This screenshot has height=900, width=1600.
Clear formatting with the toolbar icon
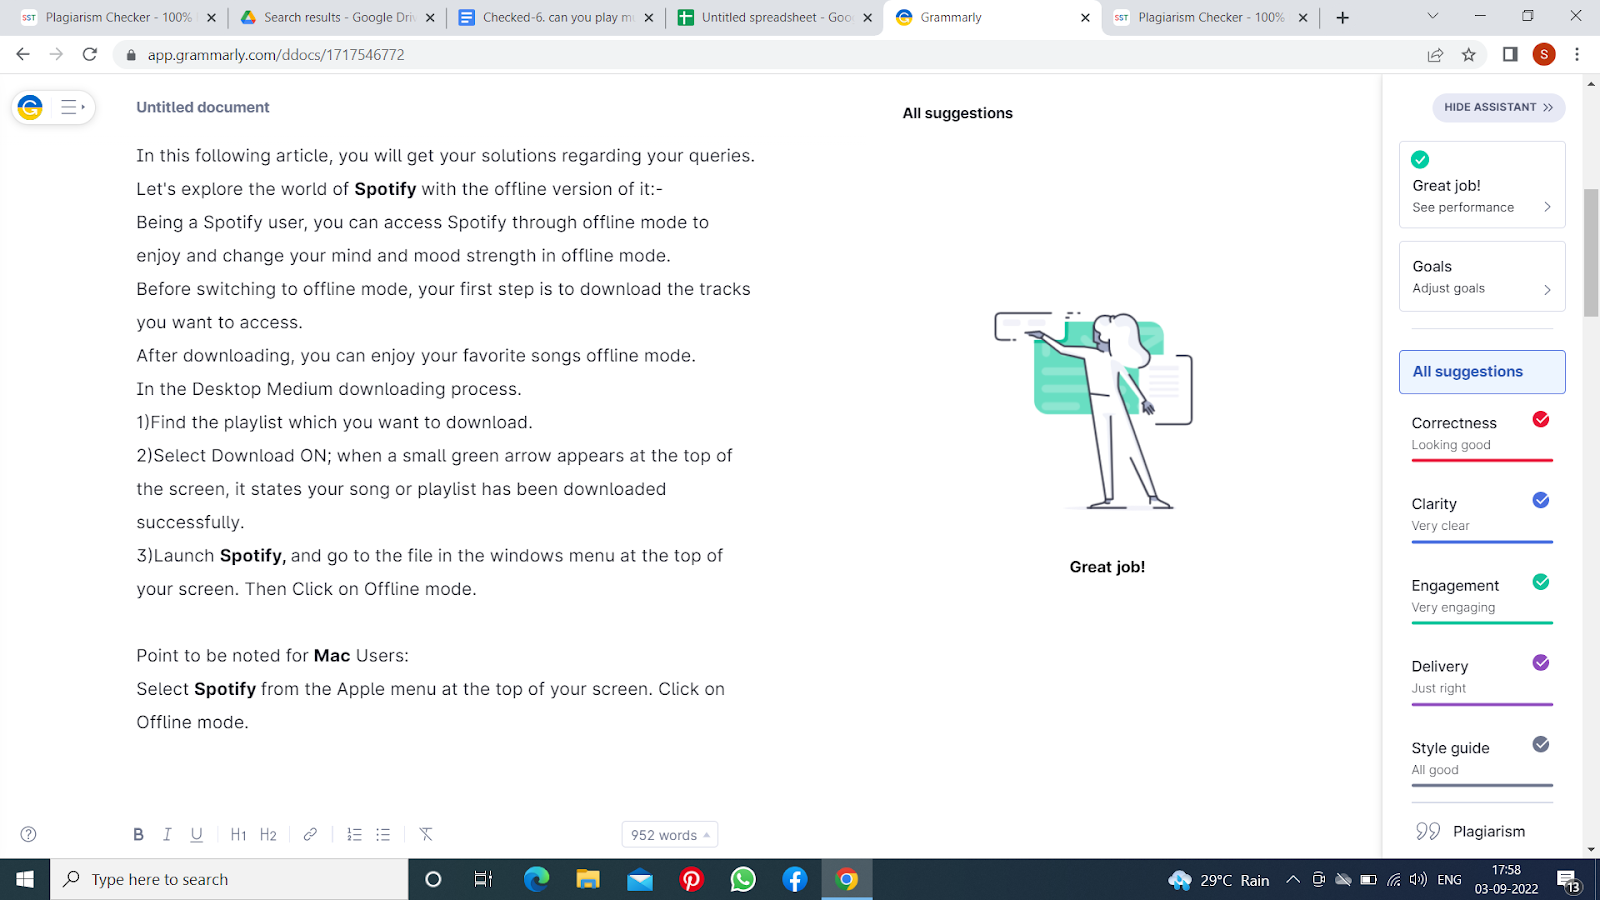(x=426, y=834)
